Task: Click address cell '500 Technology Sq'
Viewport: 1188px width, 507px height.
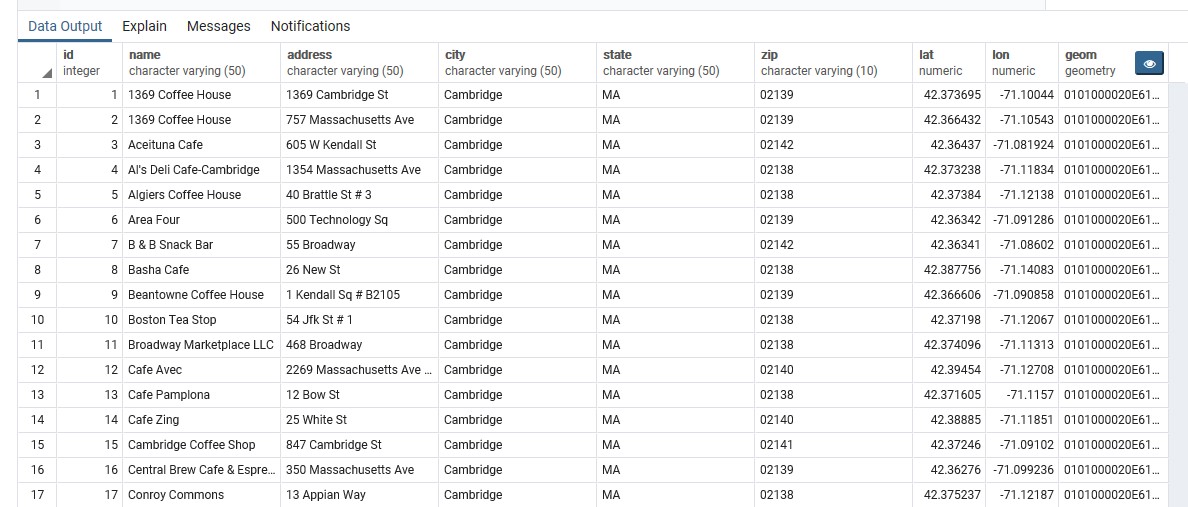Action: point(359,220)
